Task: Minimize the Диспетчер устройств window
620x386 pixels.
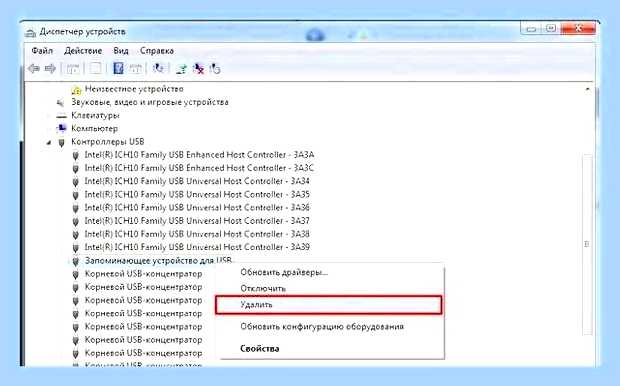Action: pos(531,29)
